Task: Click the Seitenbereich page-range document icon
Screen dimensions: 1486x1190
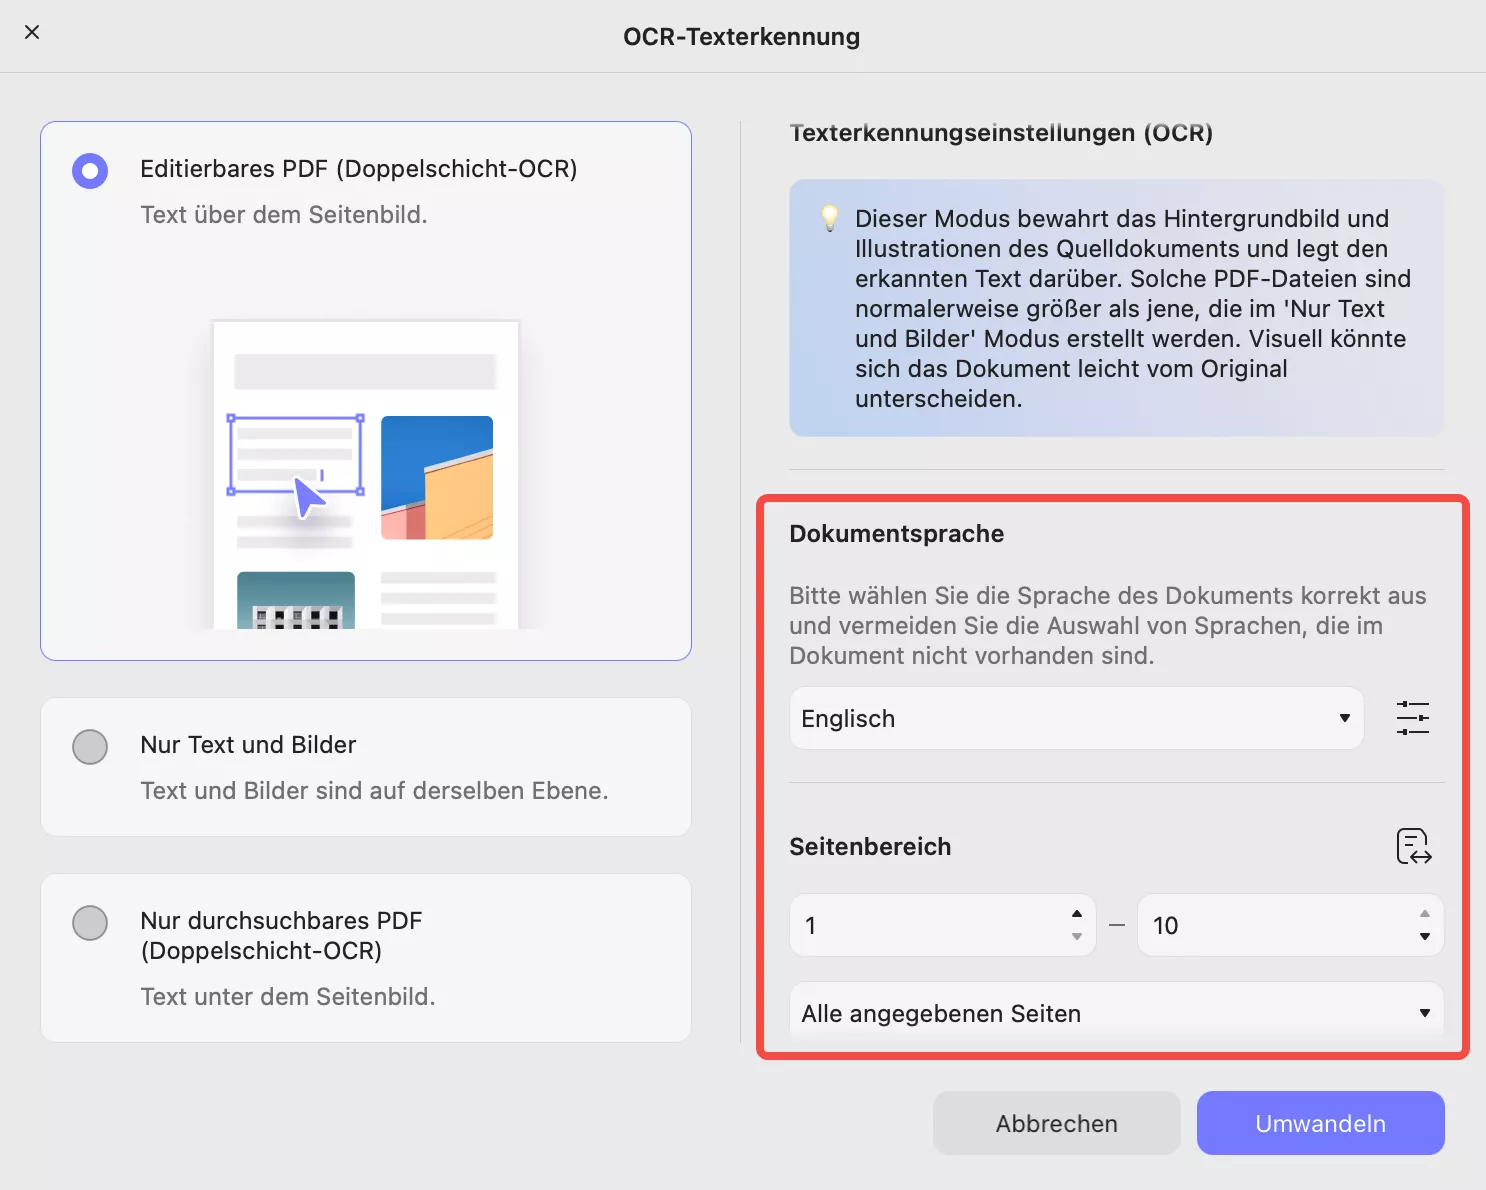Action: 1412,846
